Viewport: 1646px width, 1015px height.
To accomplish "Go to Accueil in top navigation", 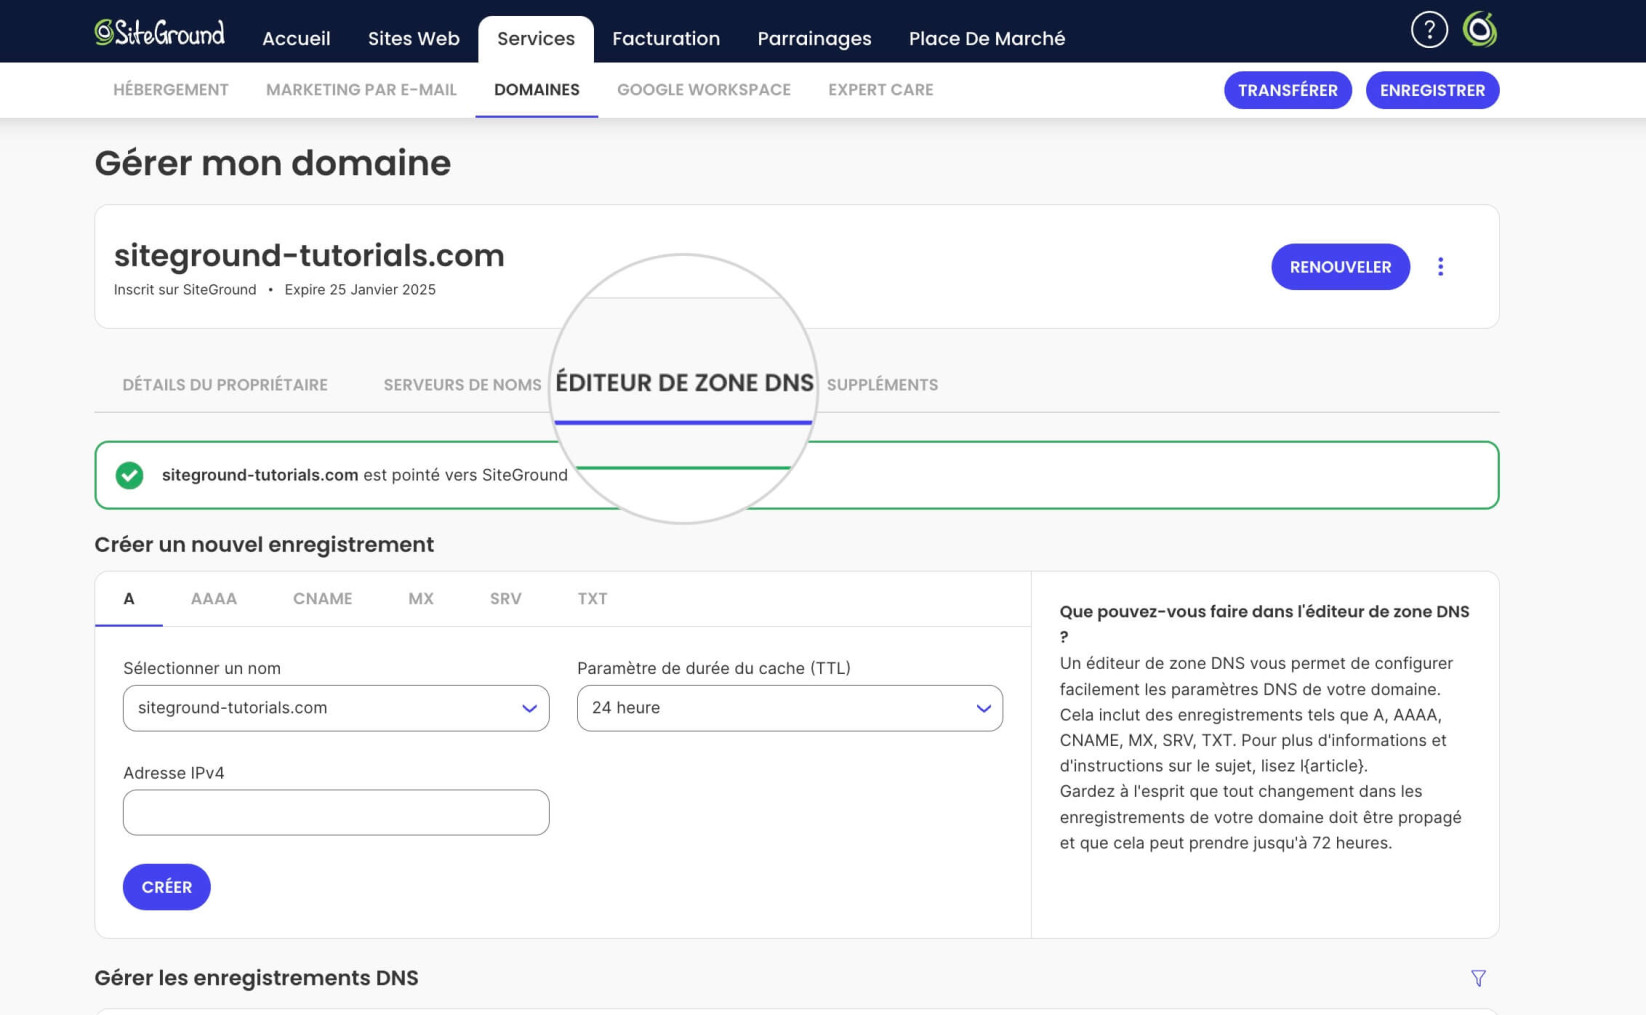I will pyautogui.click(x=296, y=38).
